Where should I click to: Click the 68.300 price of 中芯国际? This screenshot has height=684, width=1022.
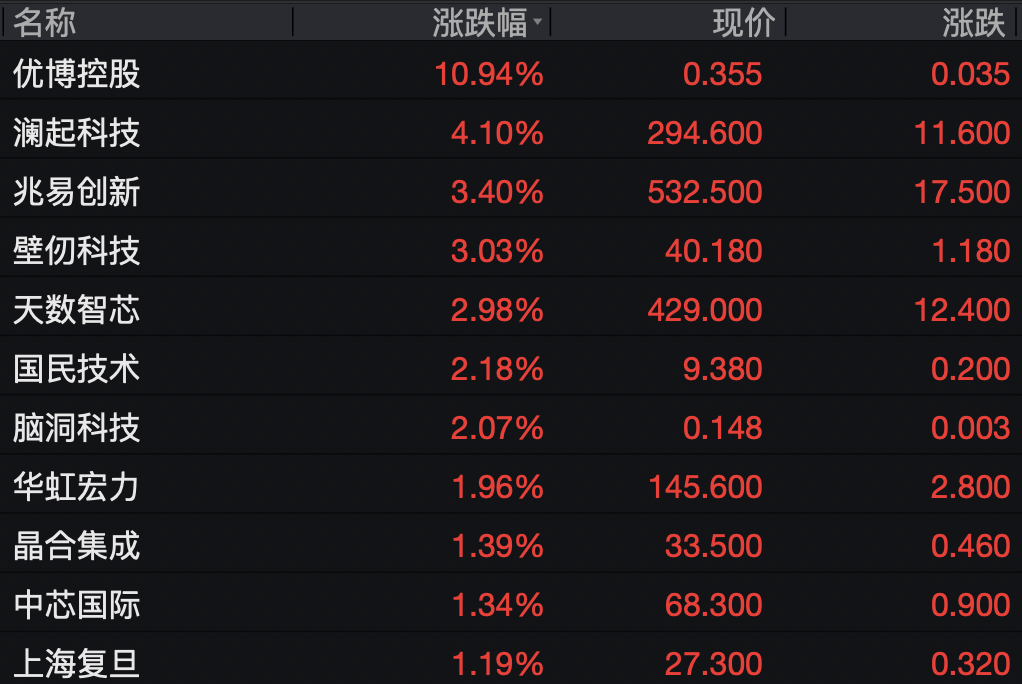point(714,605)
